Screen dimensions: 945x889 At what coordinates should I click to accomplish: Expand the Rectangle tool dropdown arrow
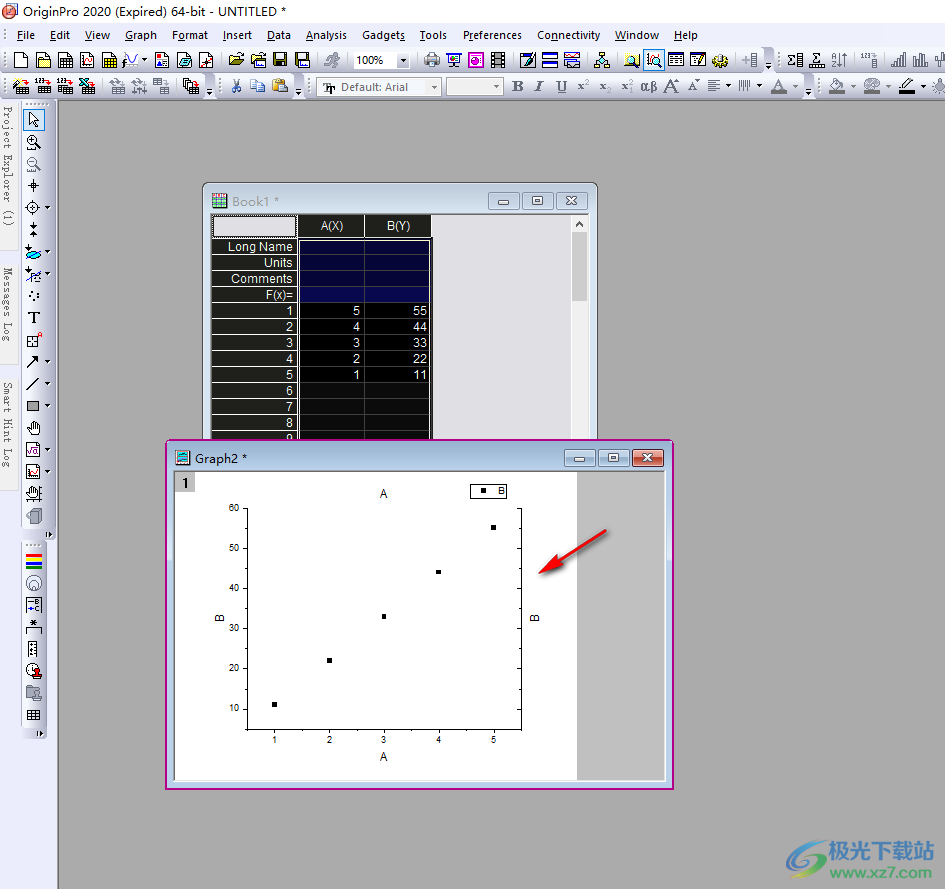coord(48,406)
